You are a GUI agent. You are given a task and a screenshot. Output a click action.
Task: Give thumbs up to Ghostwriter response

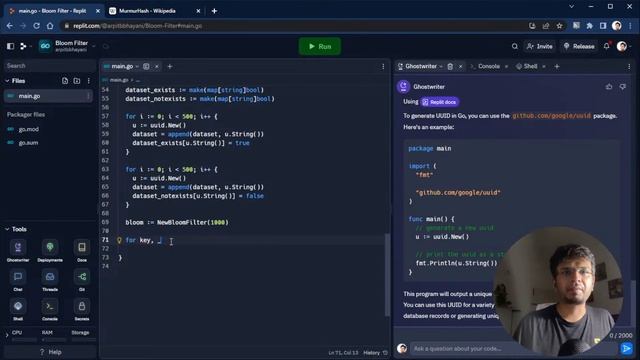[609, 87]
